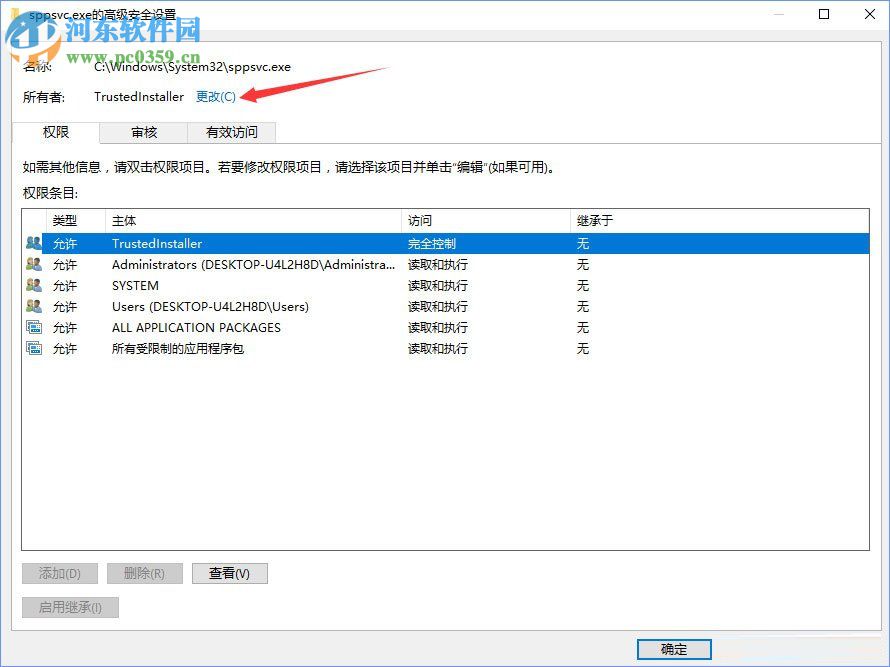Click the 添加(D) button
This screenshot has width=890, height=667.
(x=59, y=573)
